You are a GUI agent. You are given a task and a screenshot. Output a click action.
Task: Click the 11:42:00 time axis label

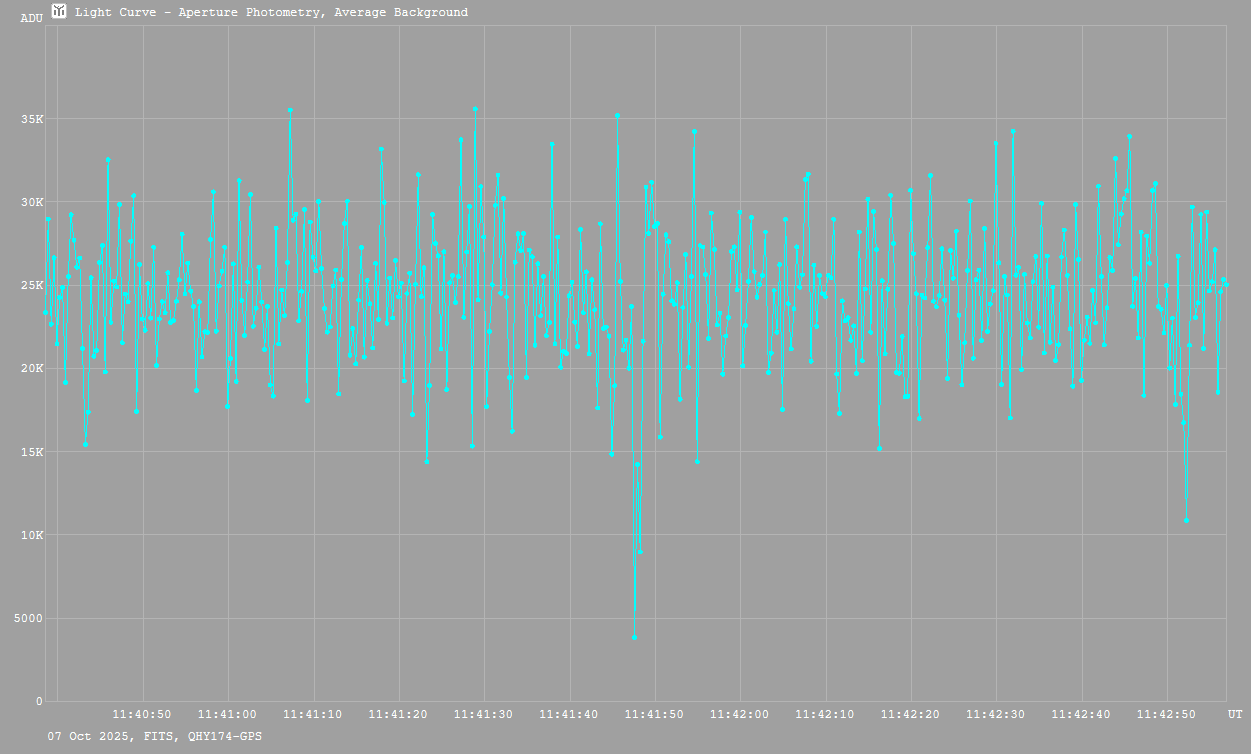coord(740,714)
